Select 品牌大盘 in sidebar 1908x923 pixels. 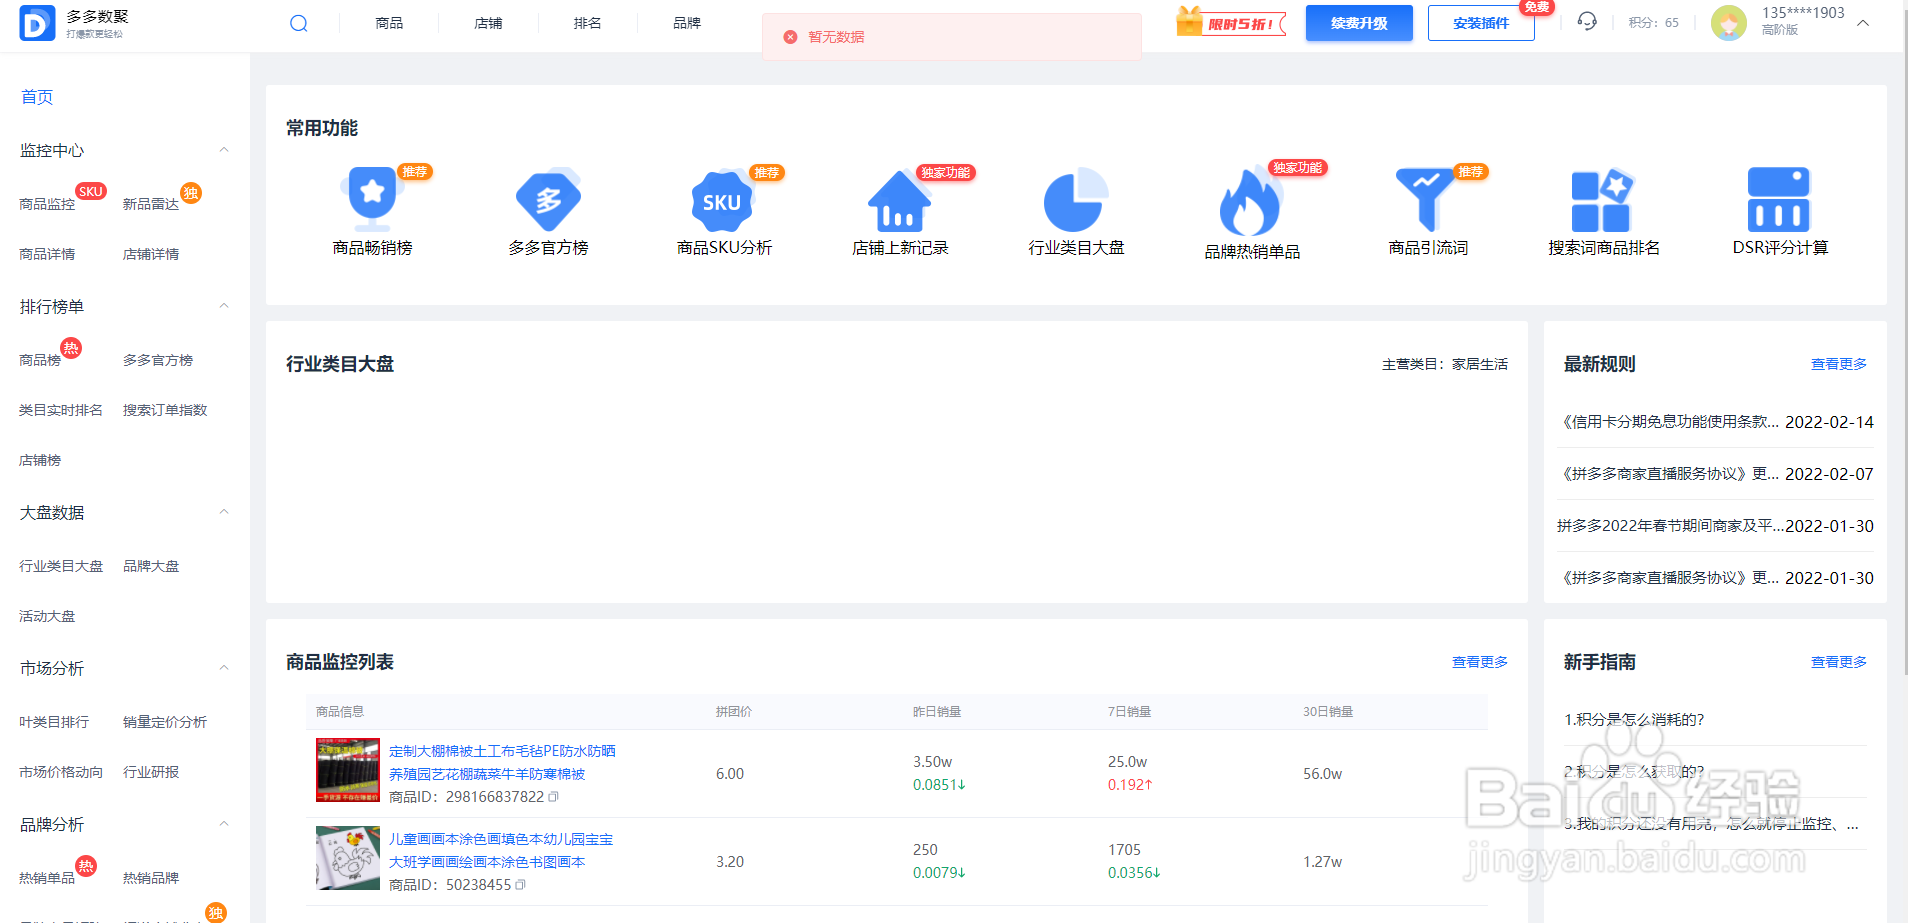coord(151,566)
